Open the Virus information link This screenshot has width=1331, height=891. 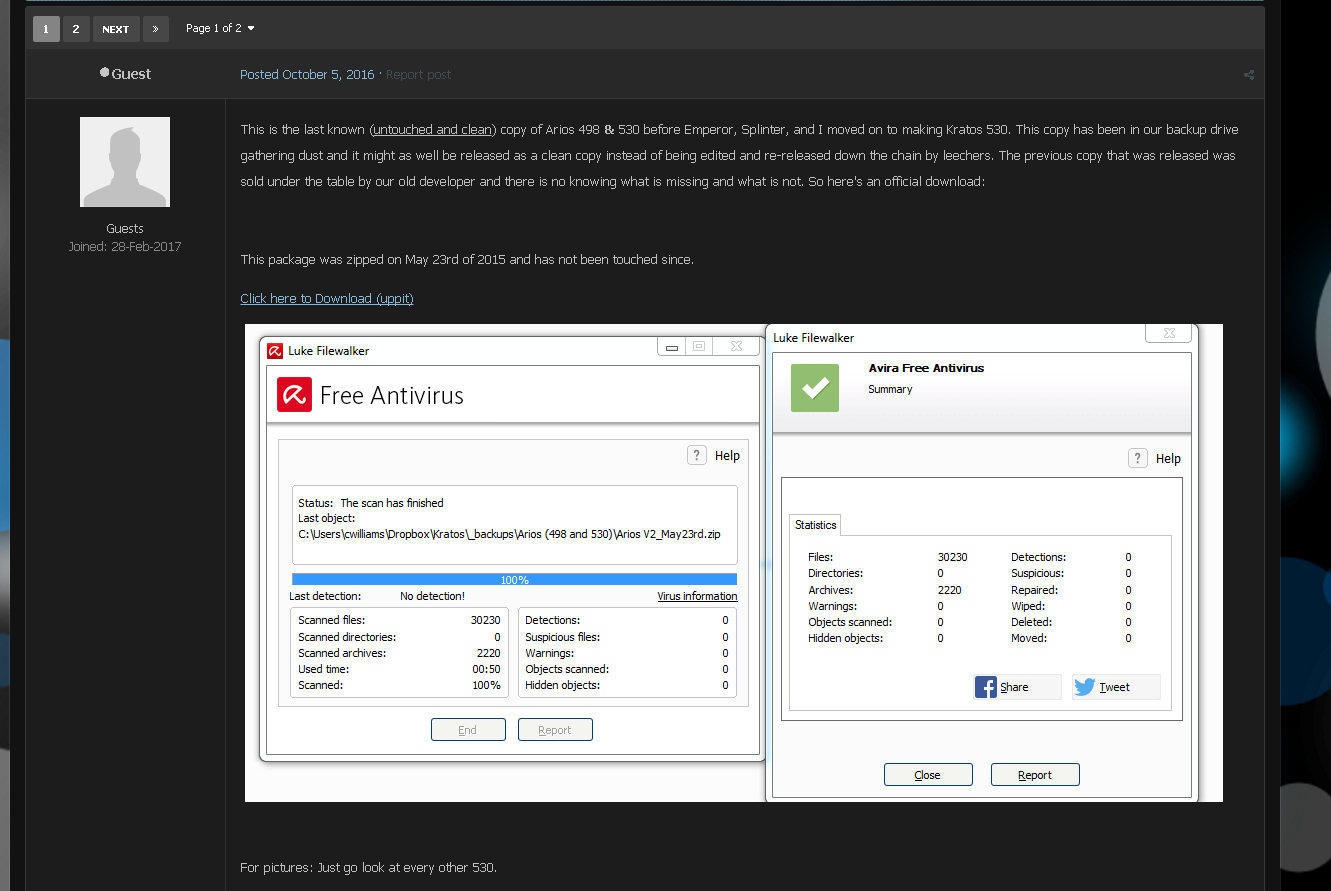(697, 596)
